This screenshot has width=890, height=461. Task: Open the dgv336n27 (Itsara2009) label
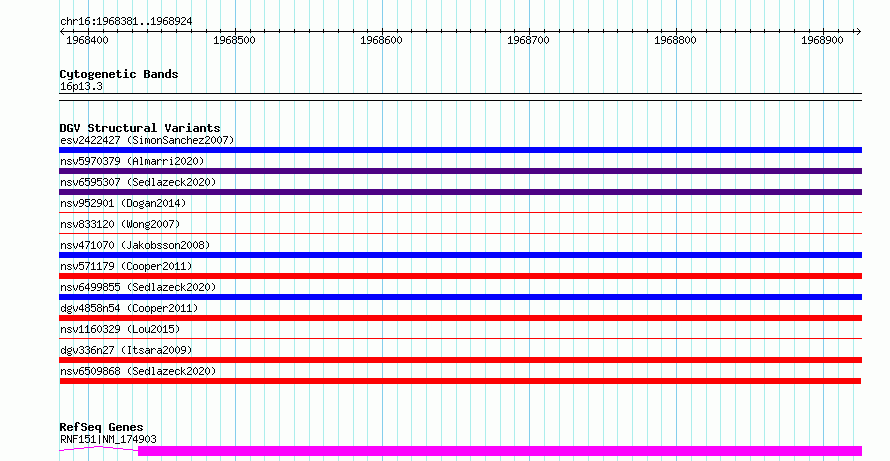(126, 350)
